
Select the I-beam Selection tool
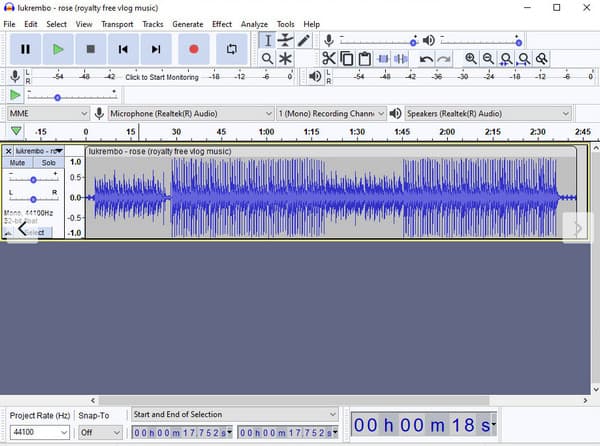(268, 41)
